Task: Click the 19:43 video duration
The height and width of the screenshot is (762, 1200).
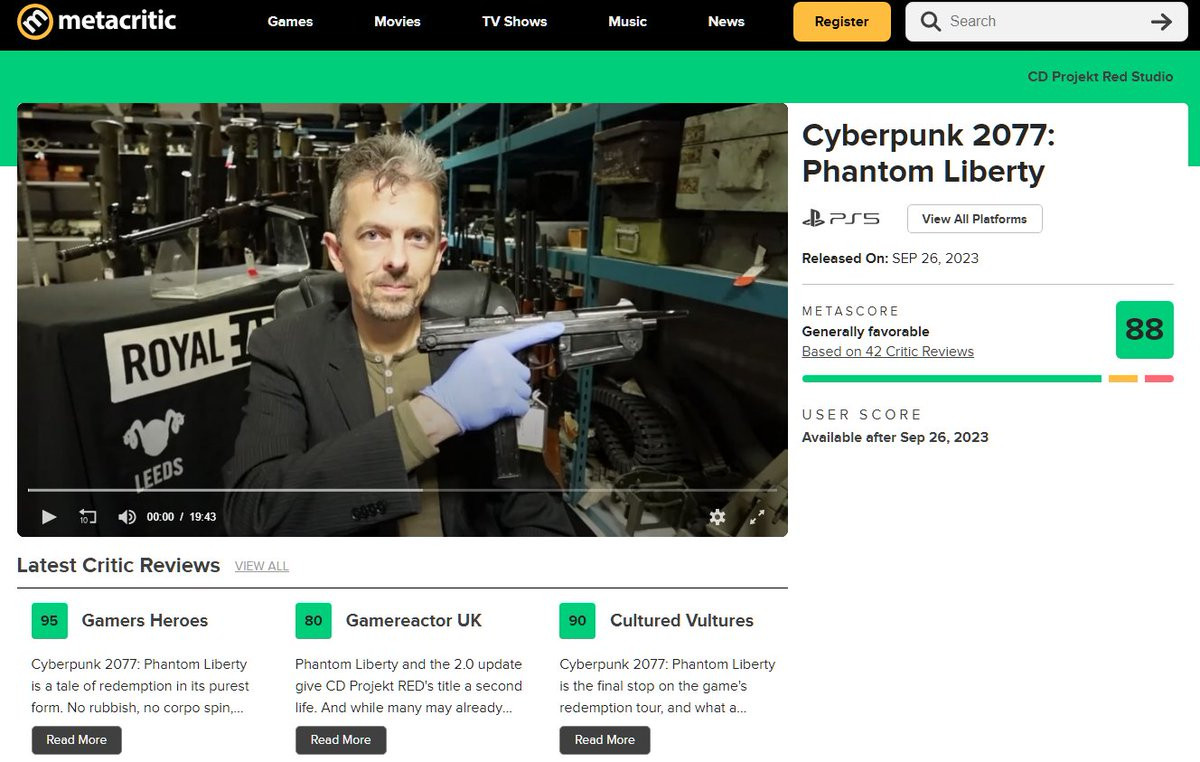Action: 203,517
